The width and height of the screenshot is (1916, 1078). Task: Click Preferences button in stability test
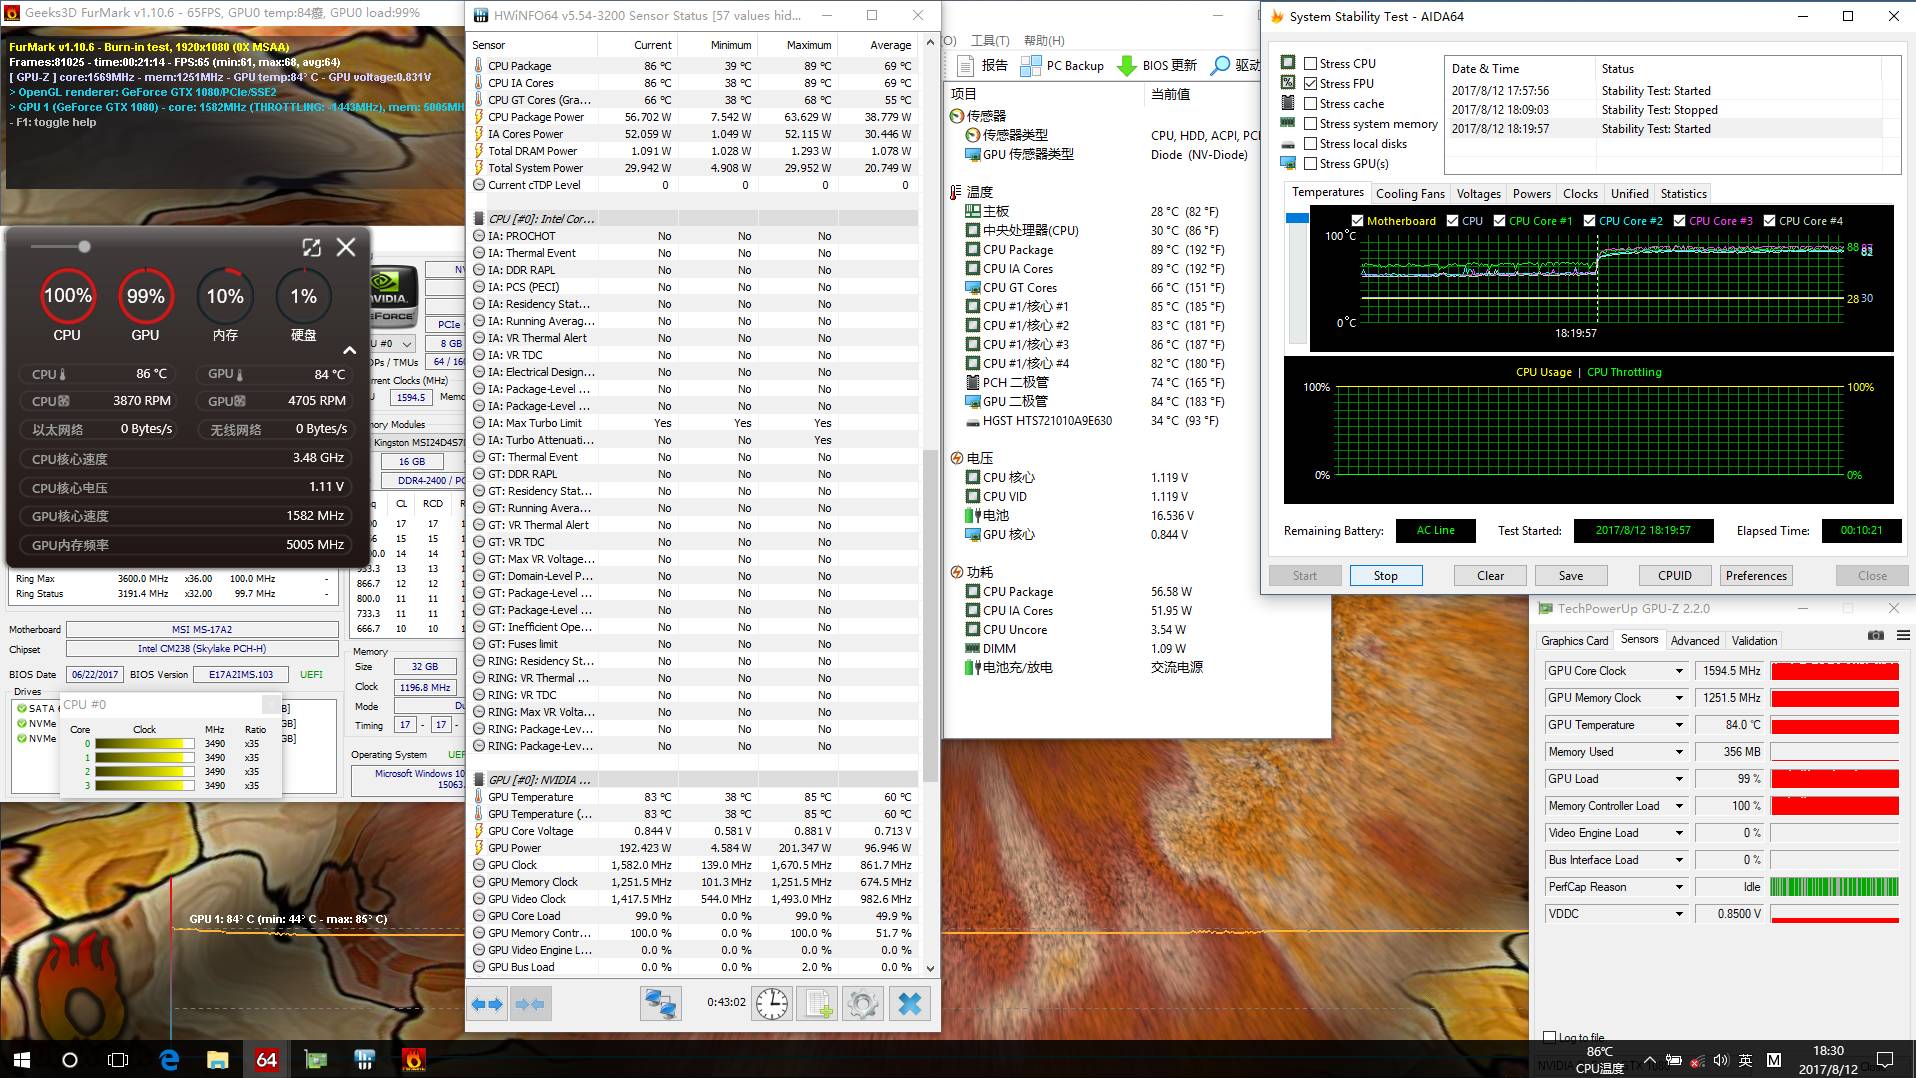tap(1756, 576)
